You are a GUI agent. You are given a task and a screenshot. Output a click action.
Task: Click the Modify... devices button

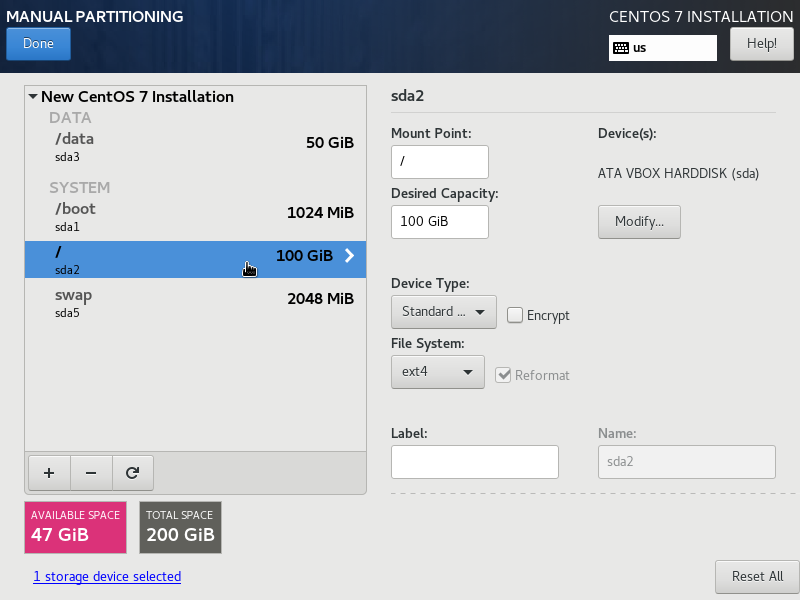pyautogui.click(x=639, y=222)
